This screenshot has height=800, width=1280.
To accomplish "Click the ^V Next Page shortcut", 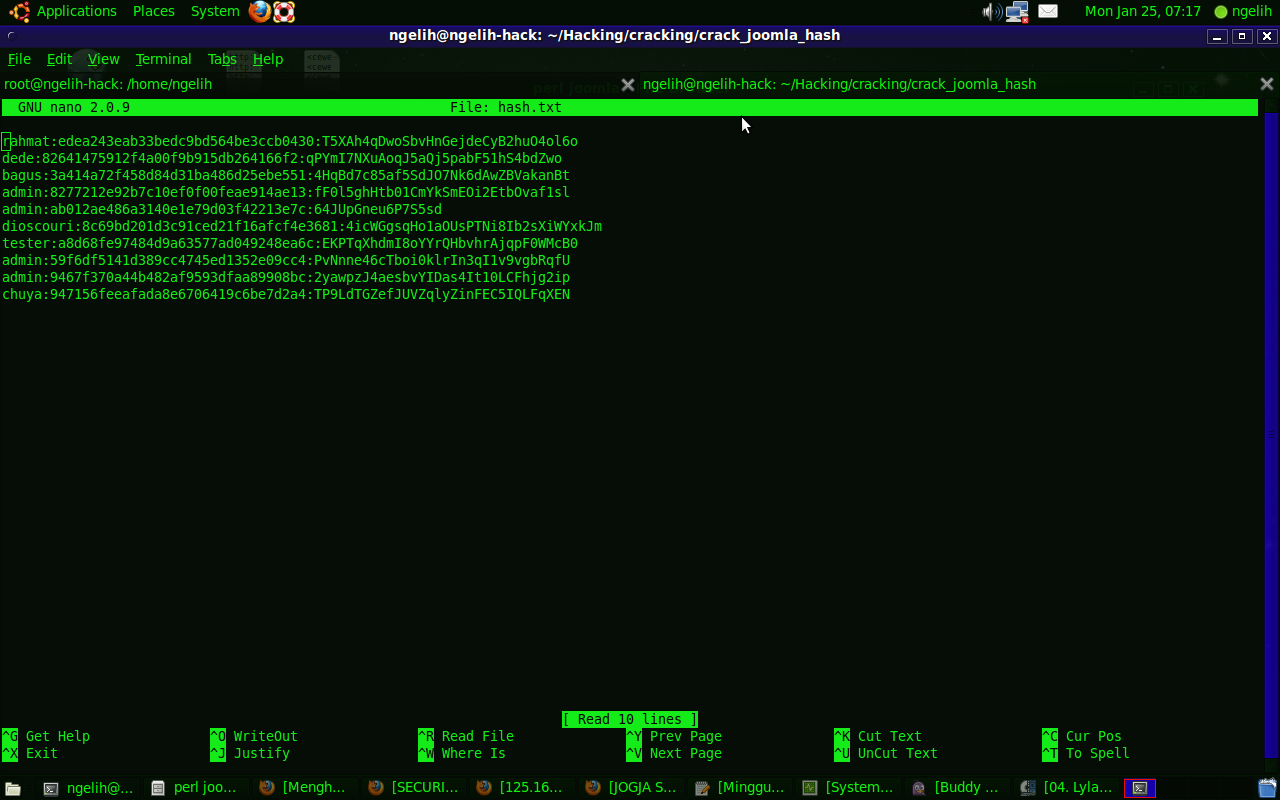I will click(674, 753).
